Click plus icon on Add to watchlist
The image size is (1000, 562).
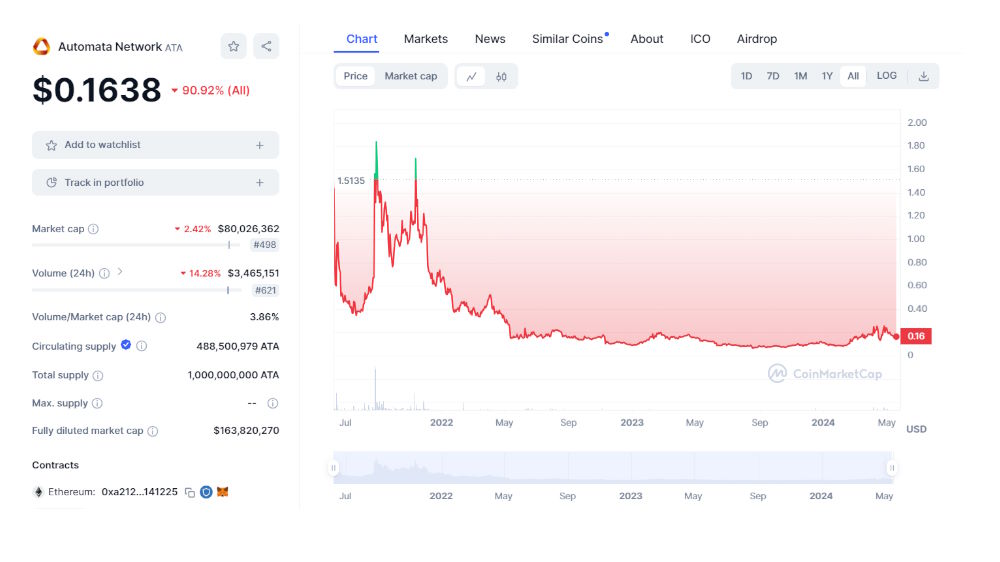coord(260,145)
